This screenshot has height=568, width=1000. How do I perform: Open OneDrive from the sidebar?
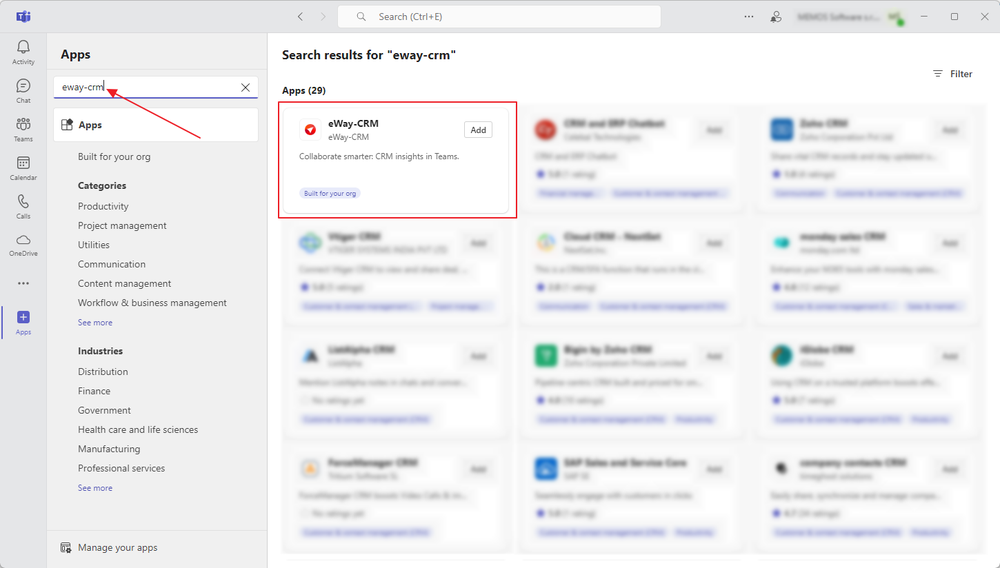tap(23, 244)
